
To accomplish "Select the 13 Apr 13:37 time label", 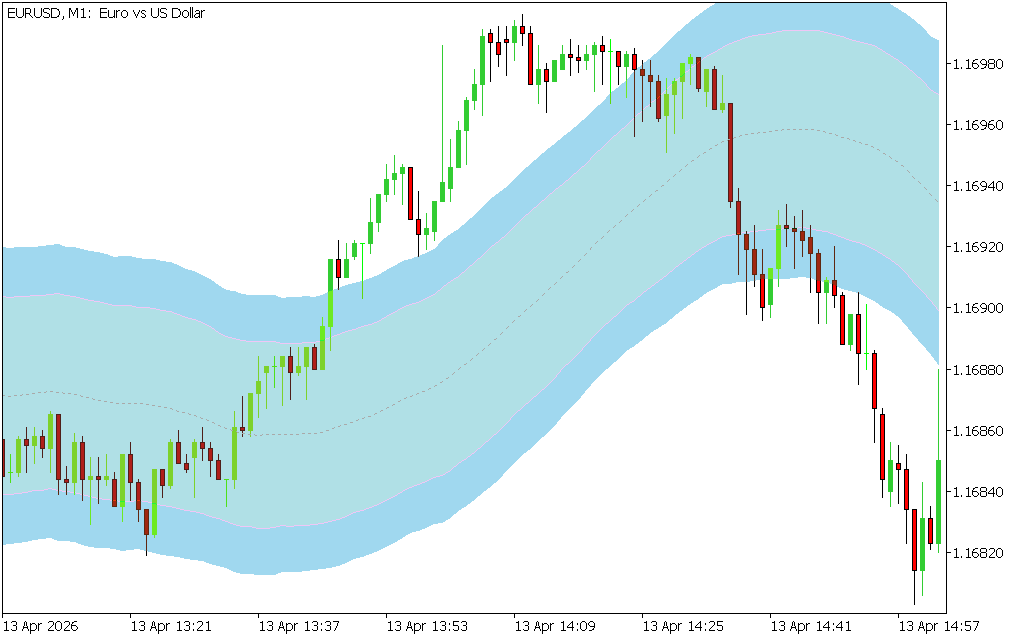I will 299,627.
